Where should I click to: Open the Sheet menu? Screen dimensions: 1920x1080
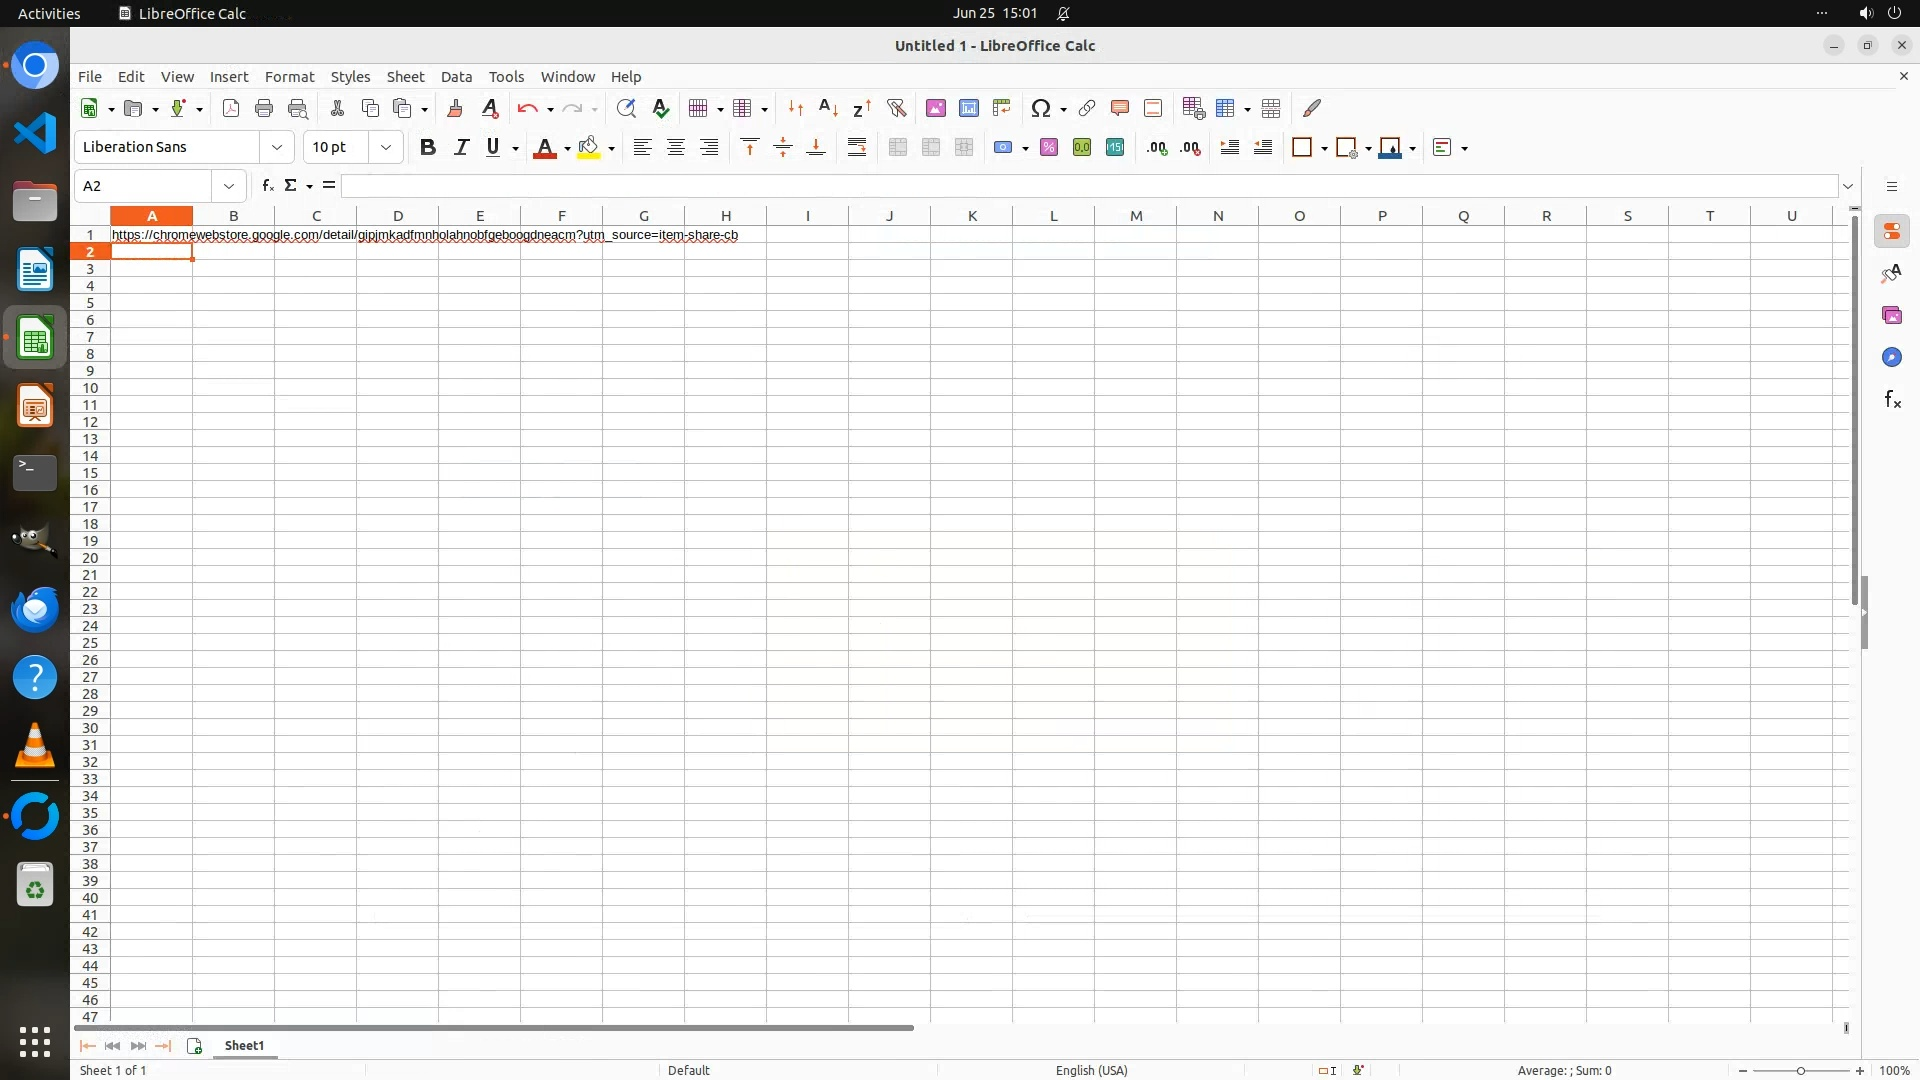pyautogui.click(x=405, y=77)
